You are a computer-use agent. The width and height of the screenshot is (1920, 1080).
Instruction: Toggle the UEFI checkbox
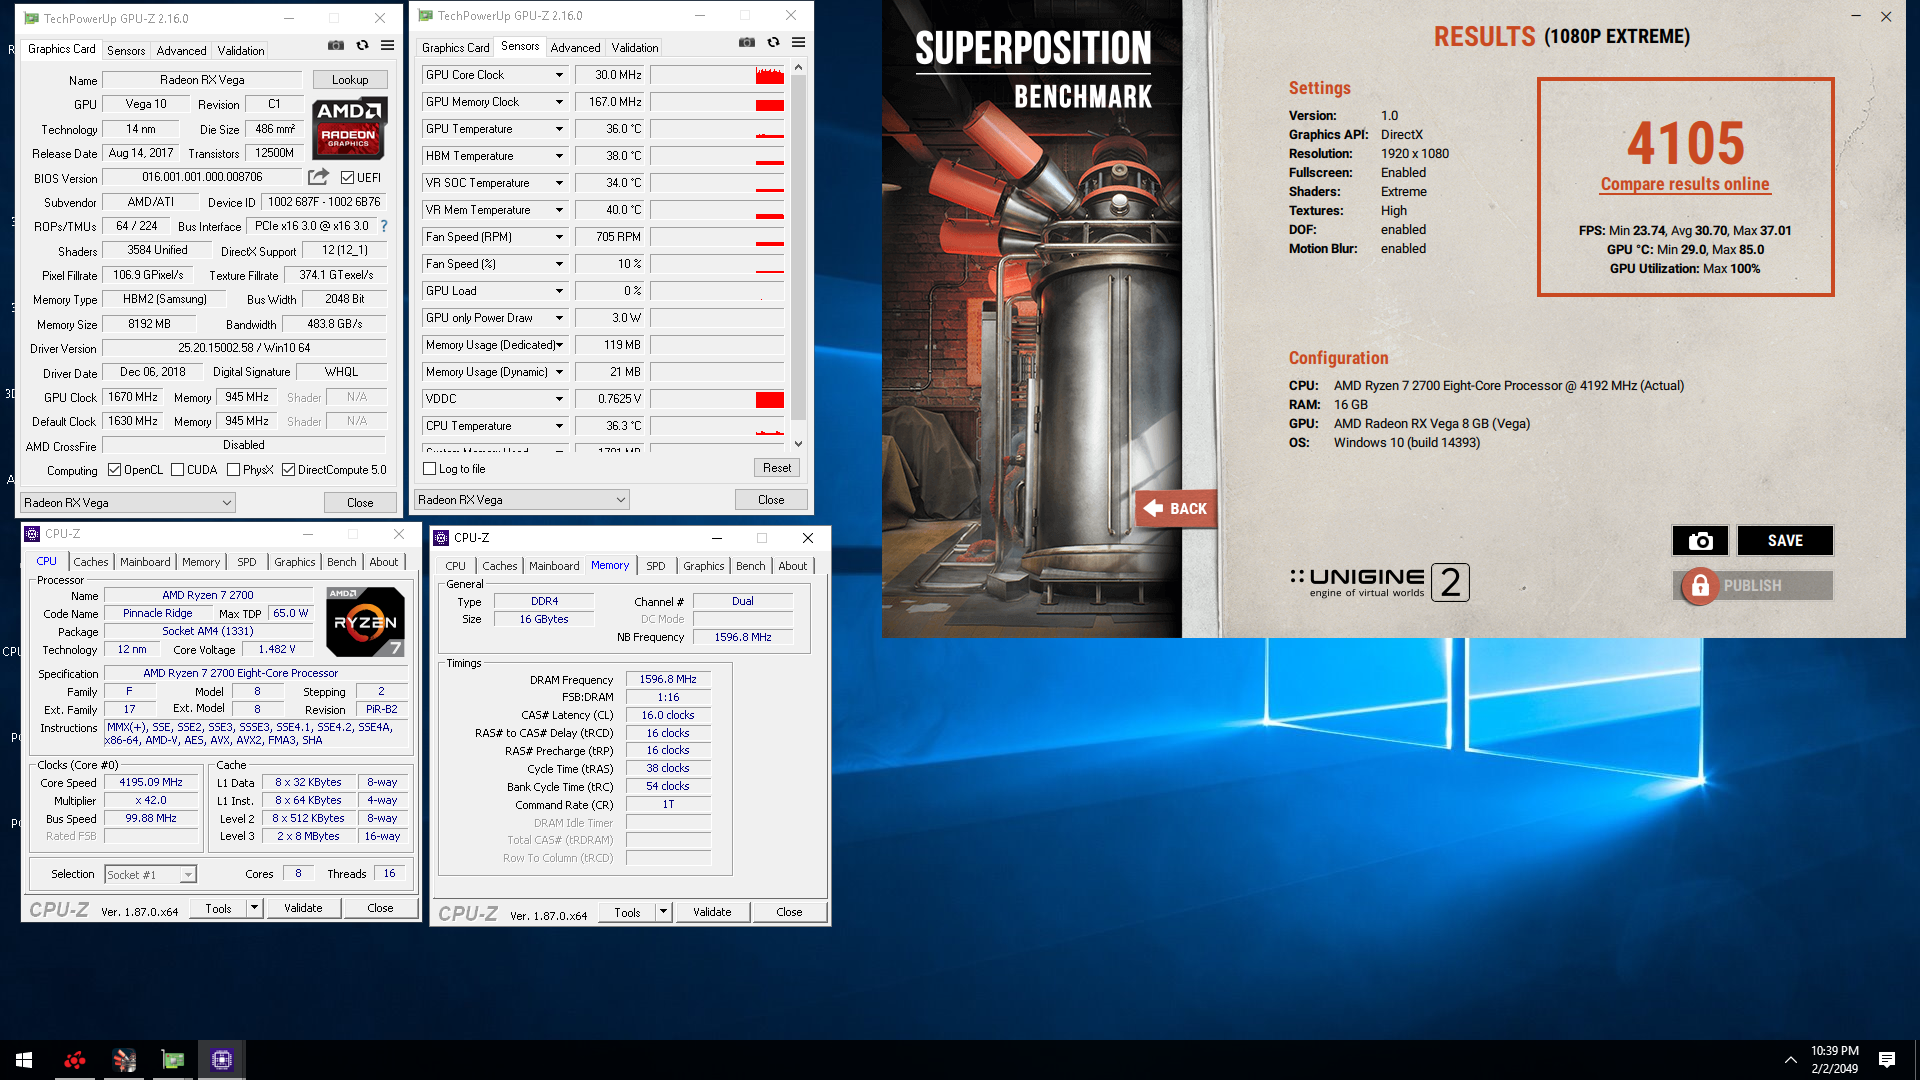[x=347, y=178]
